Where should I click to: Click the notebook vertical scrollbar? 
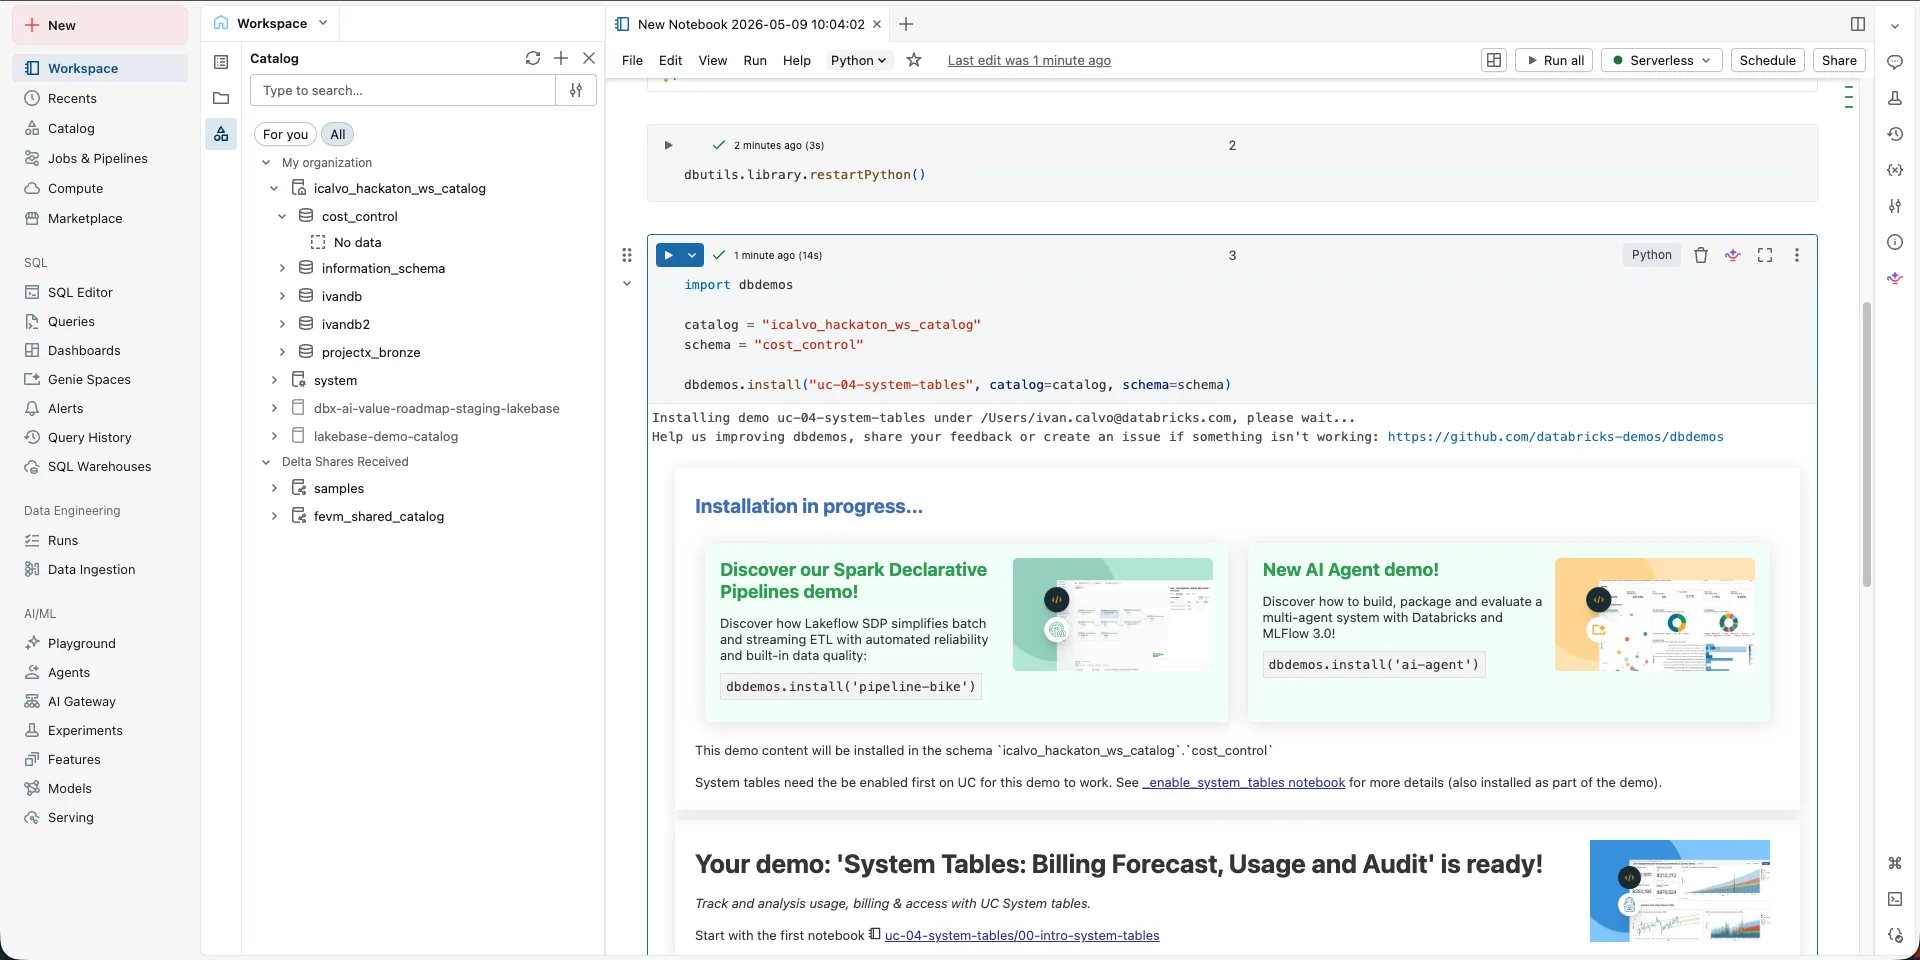pos(1866,445)
